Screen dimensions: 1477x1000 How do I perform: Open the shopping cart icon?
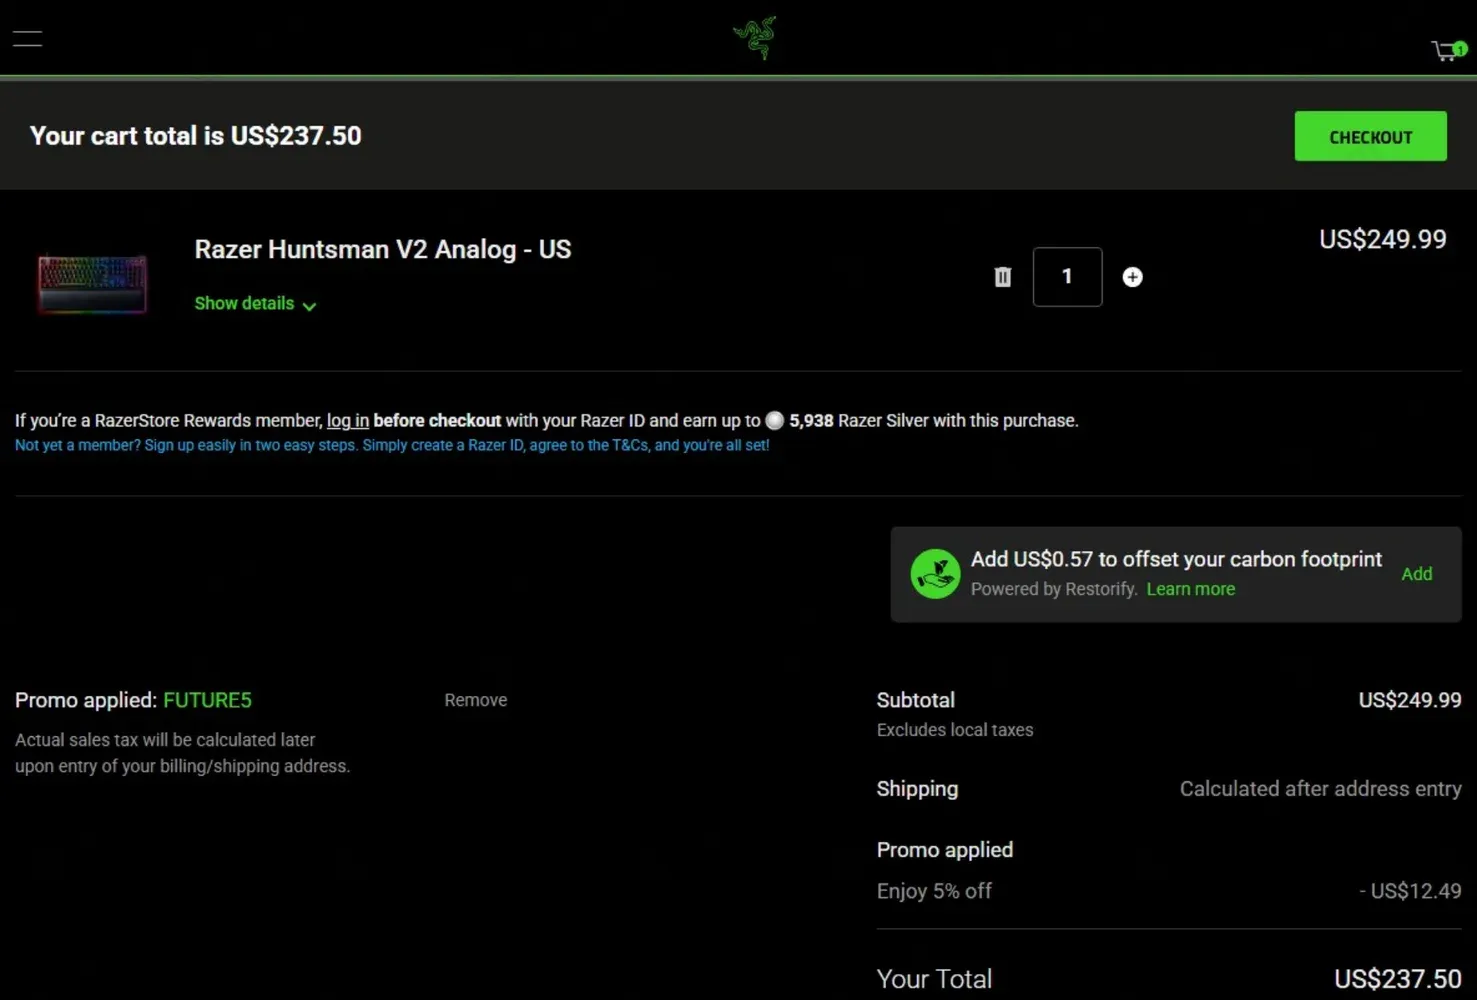1444,51
